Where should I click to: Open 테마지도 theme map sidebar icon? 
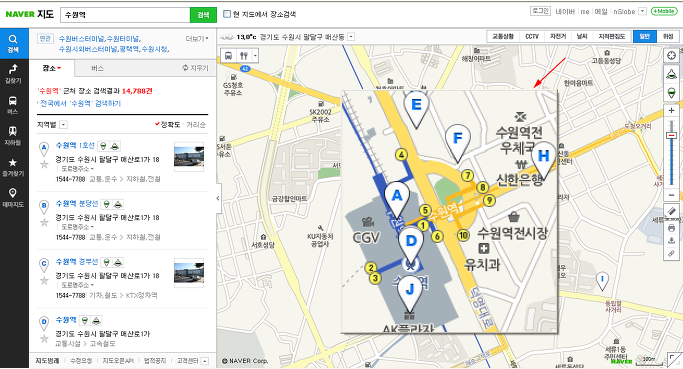click(14, 198)
